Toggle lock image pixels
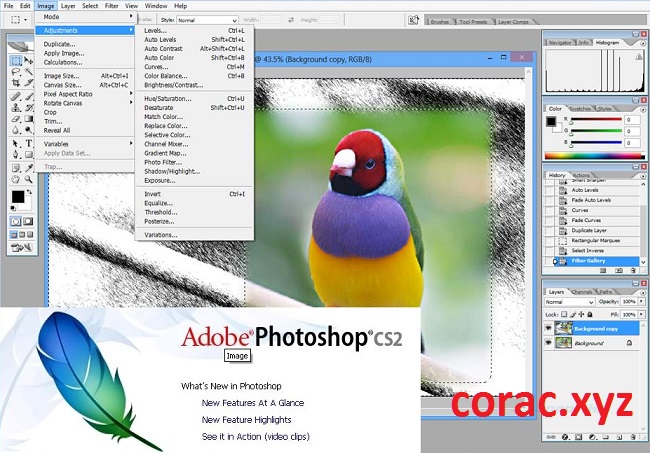This screenshot has height=453, width=650. (x=573, y=314)
